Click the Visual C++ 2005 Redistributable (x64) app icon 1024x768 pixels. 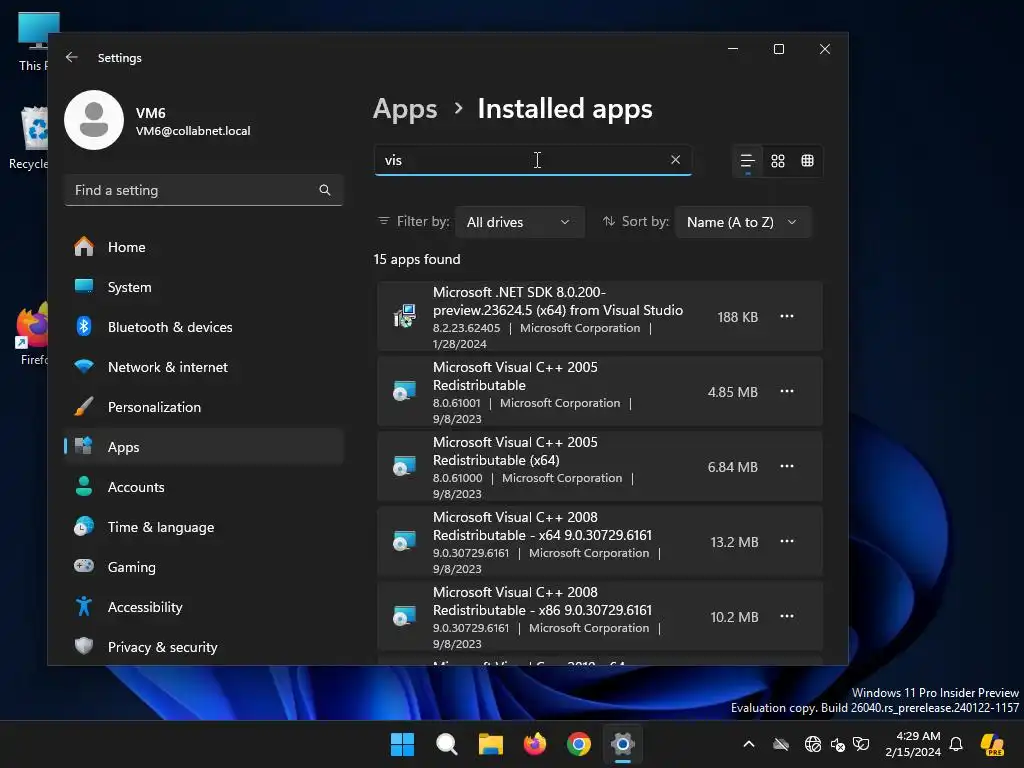[x=404, y=467]
